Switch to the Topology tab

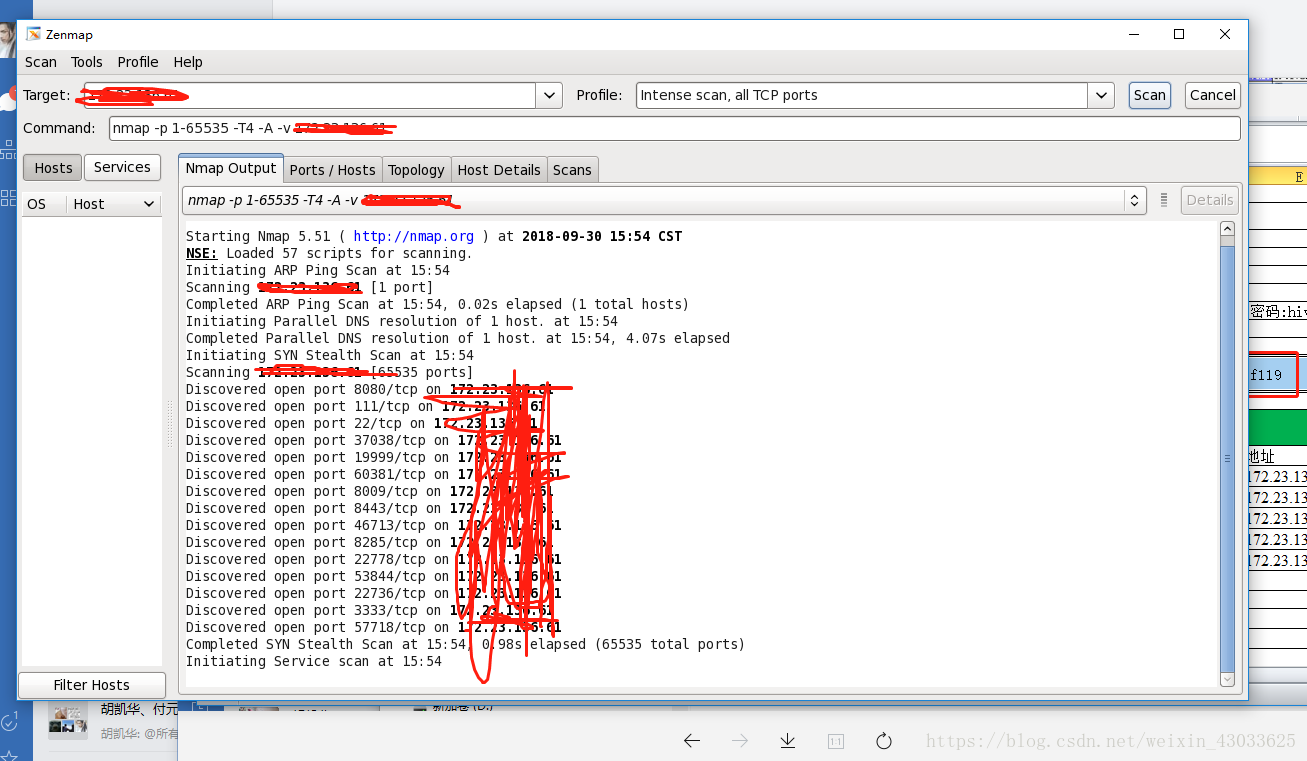[416, 169]
